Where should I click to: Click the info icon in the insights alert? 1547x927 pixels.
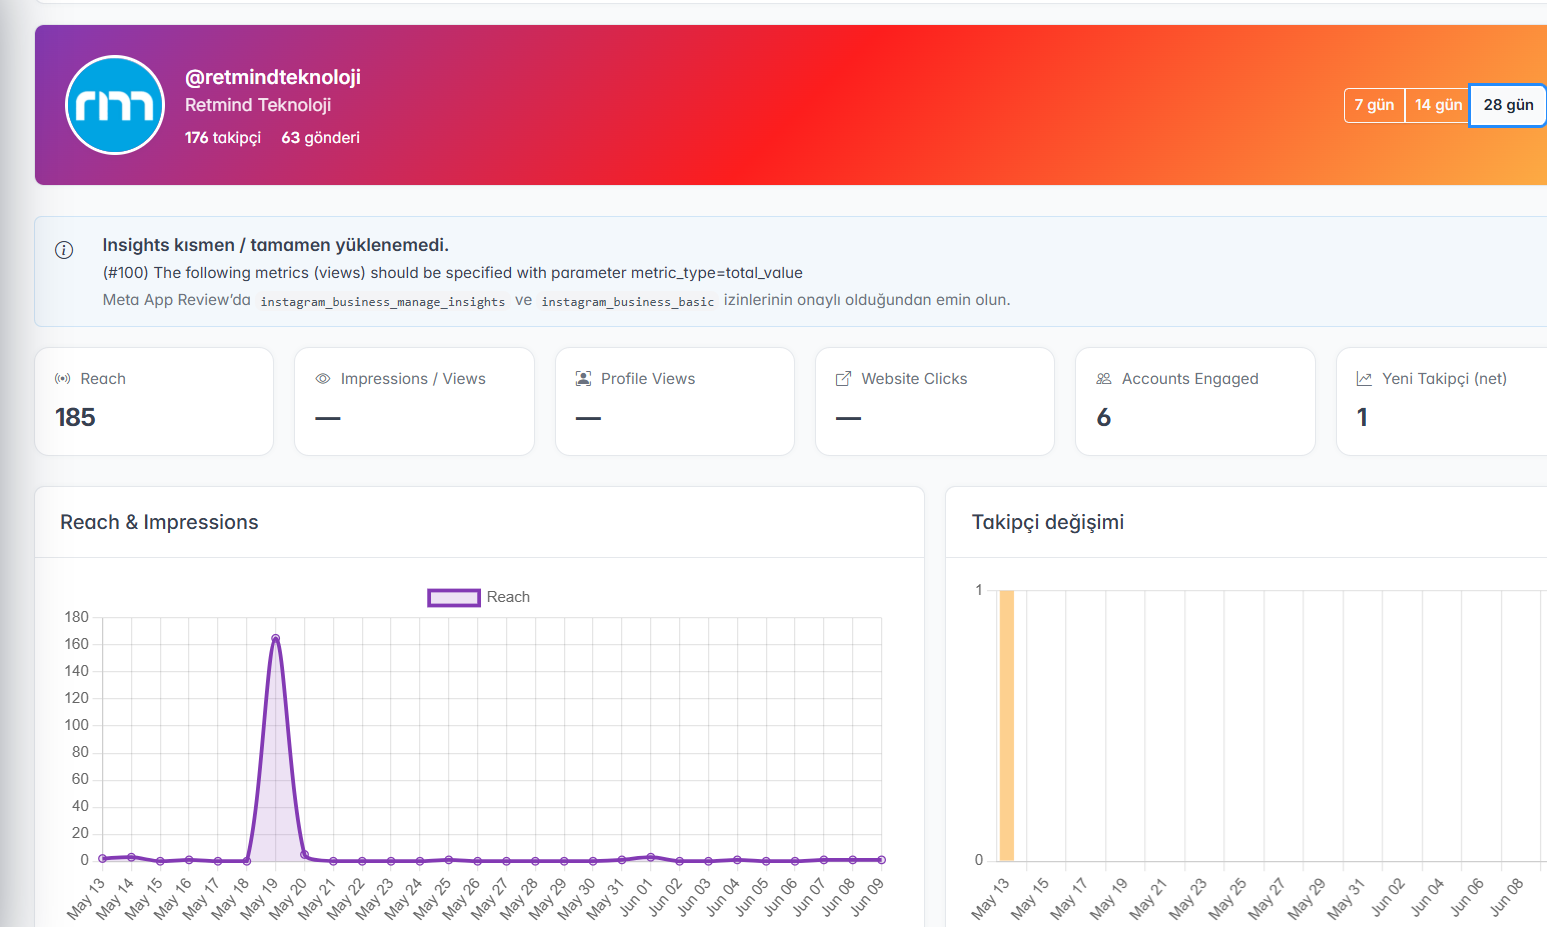point(64,250)
